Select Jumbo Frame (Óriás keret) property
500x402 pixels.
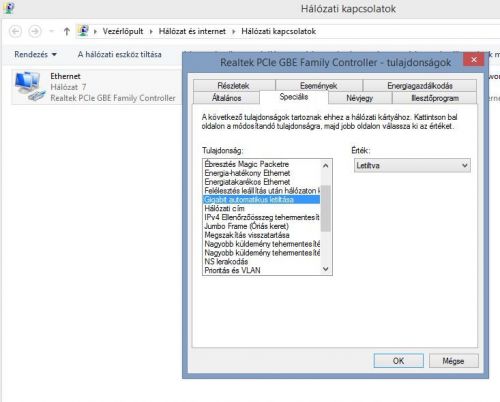coord(262,226)
